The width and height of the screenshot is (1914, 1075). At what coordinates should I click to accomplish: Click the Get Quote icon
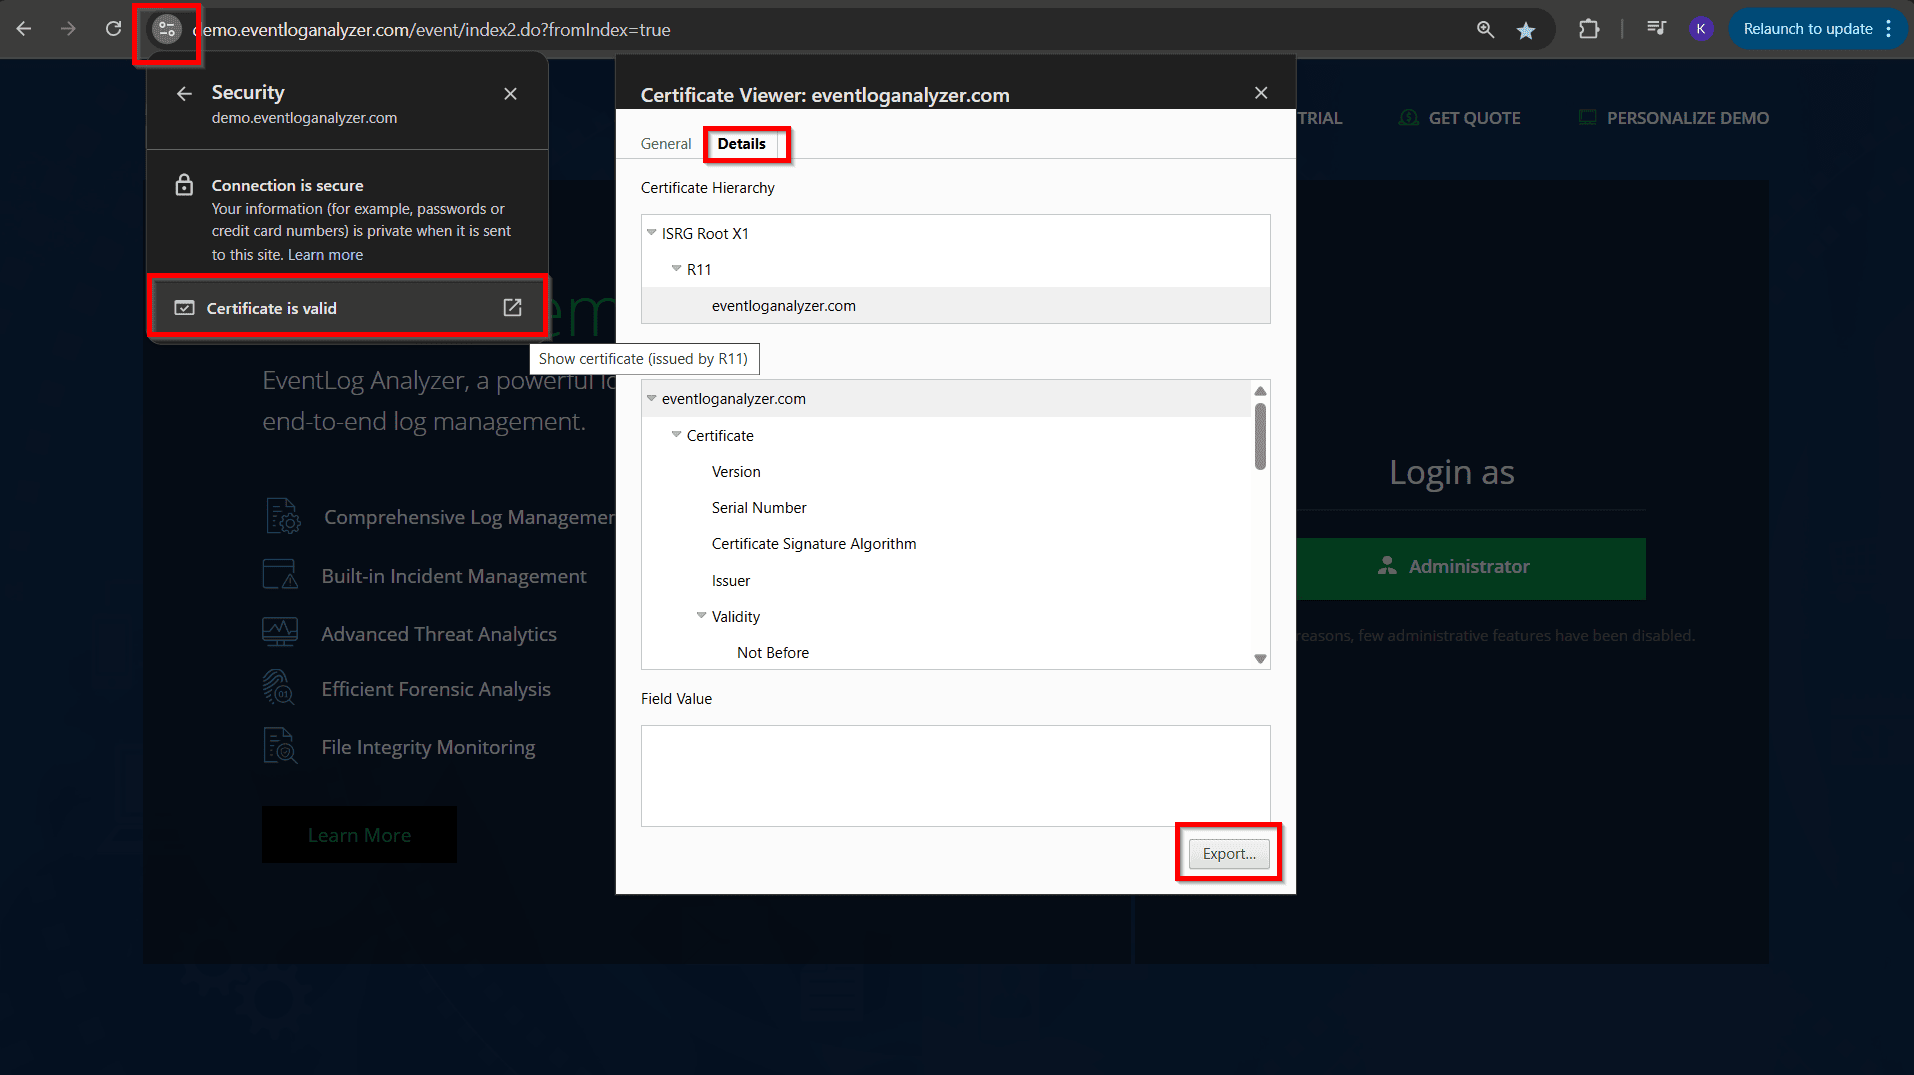tap(1409, 118)
